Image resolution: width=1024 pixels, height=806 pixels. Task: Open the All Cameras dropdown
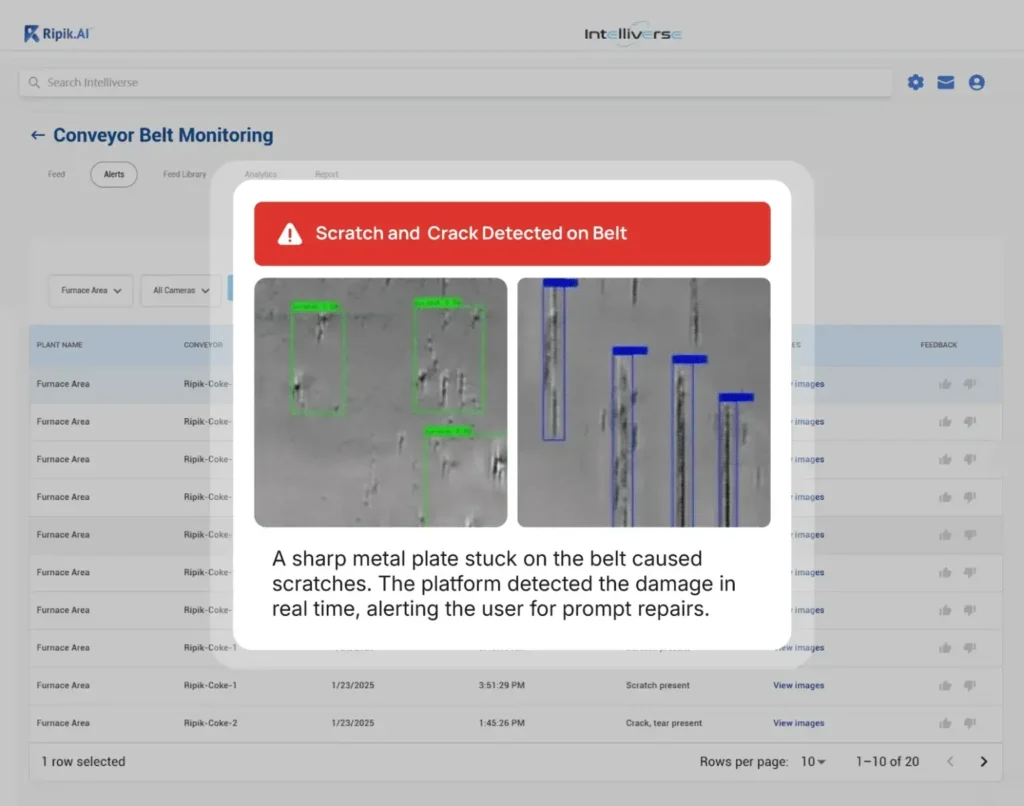[x=179, y=290]
